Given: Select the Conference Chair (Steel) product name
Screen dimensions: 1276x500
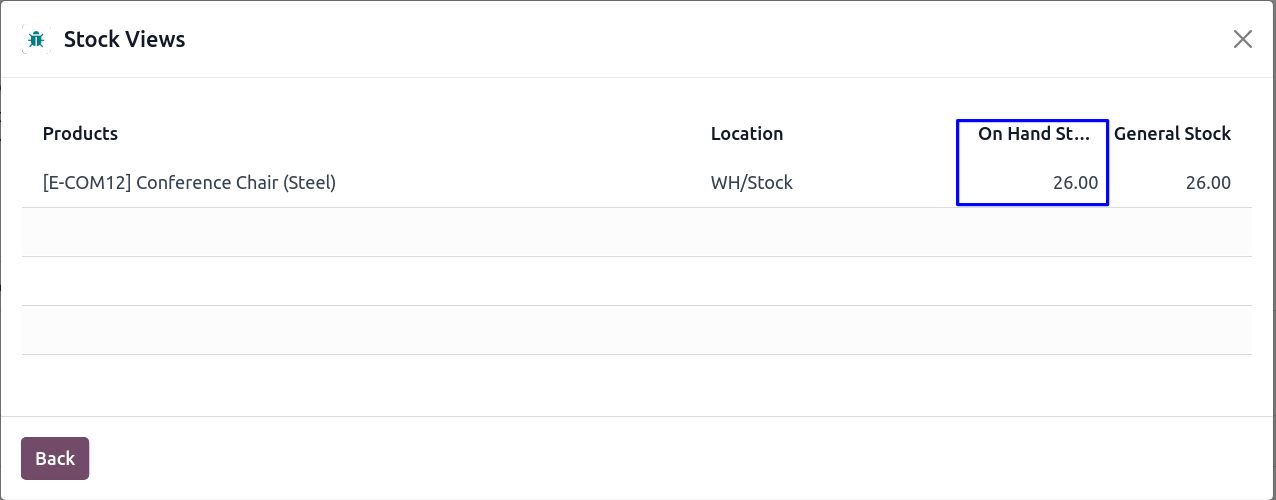Looking at the screenshot, I should (236, 183).
